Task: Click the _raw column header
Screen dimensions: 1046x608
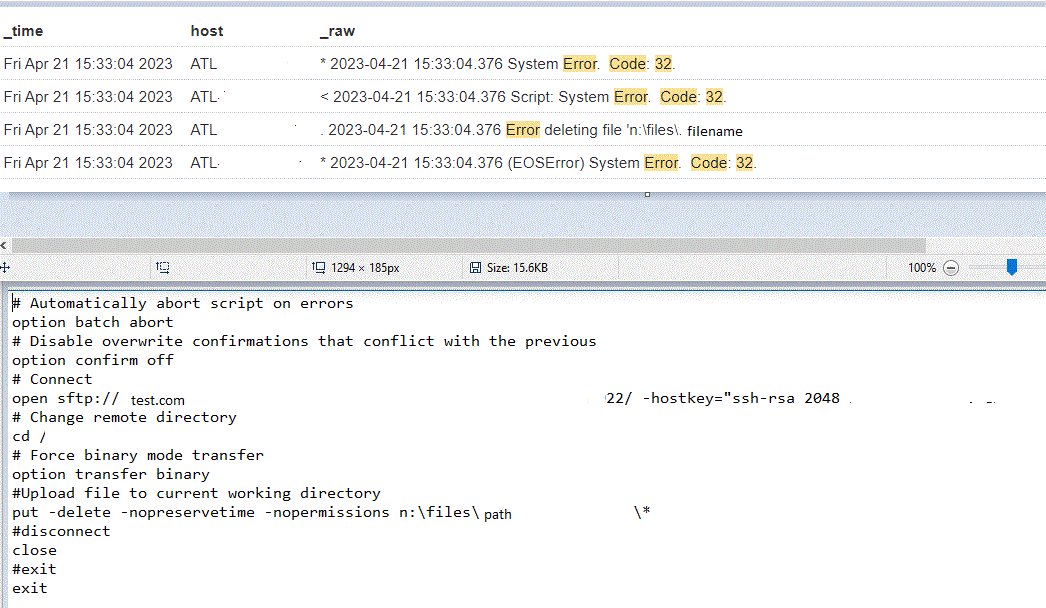Action: pos(337,31)
